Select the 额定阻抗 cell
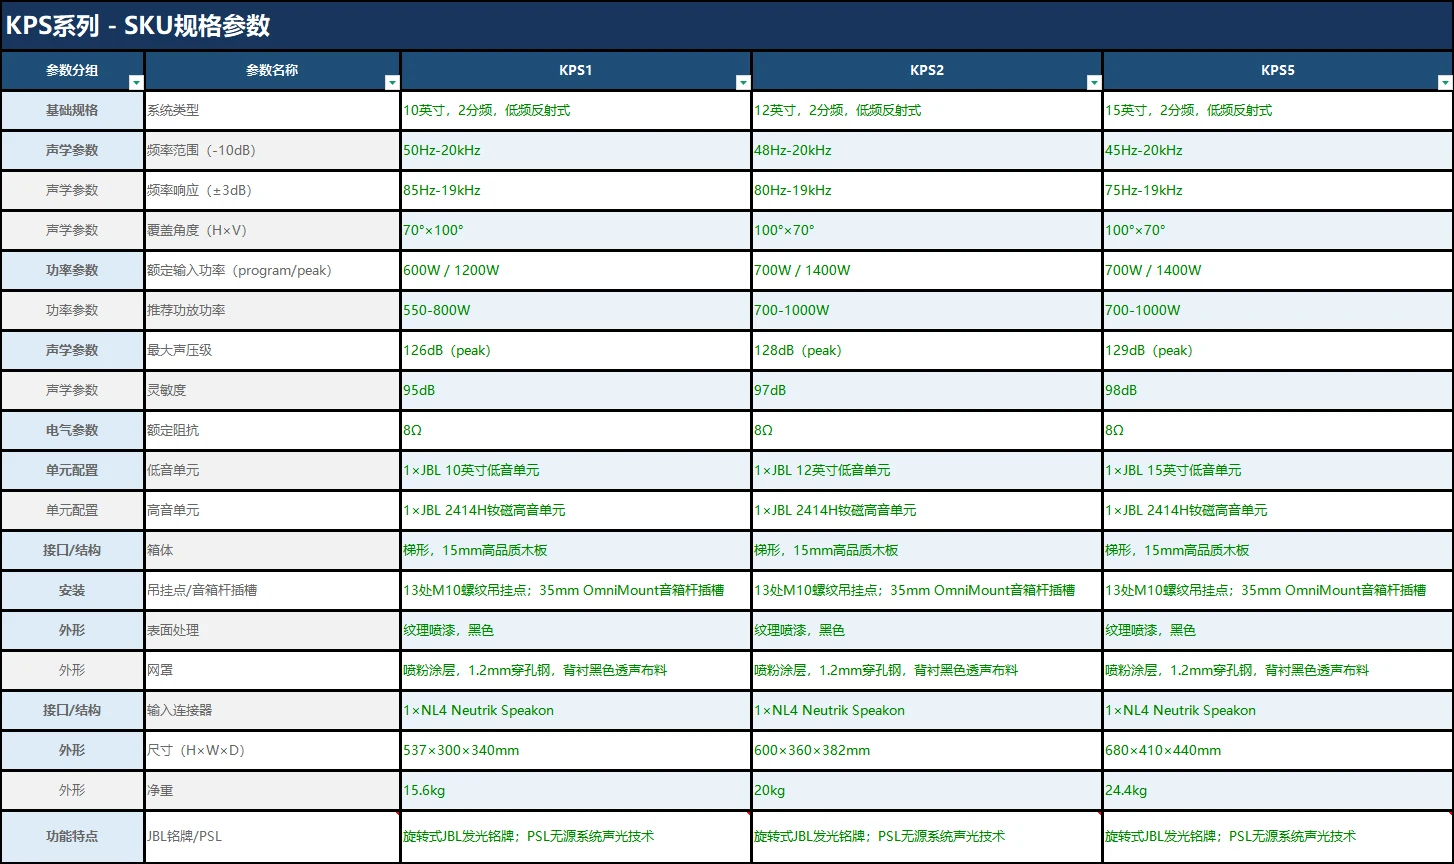Screen dimensions: 1454x864 [273, 431]
